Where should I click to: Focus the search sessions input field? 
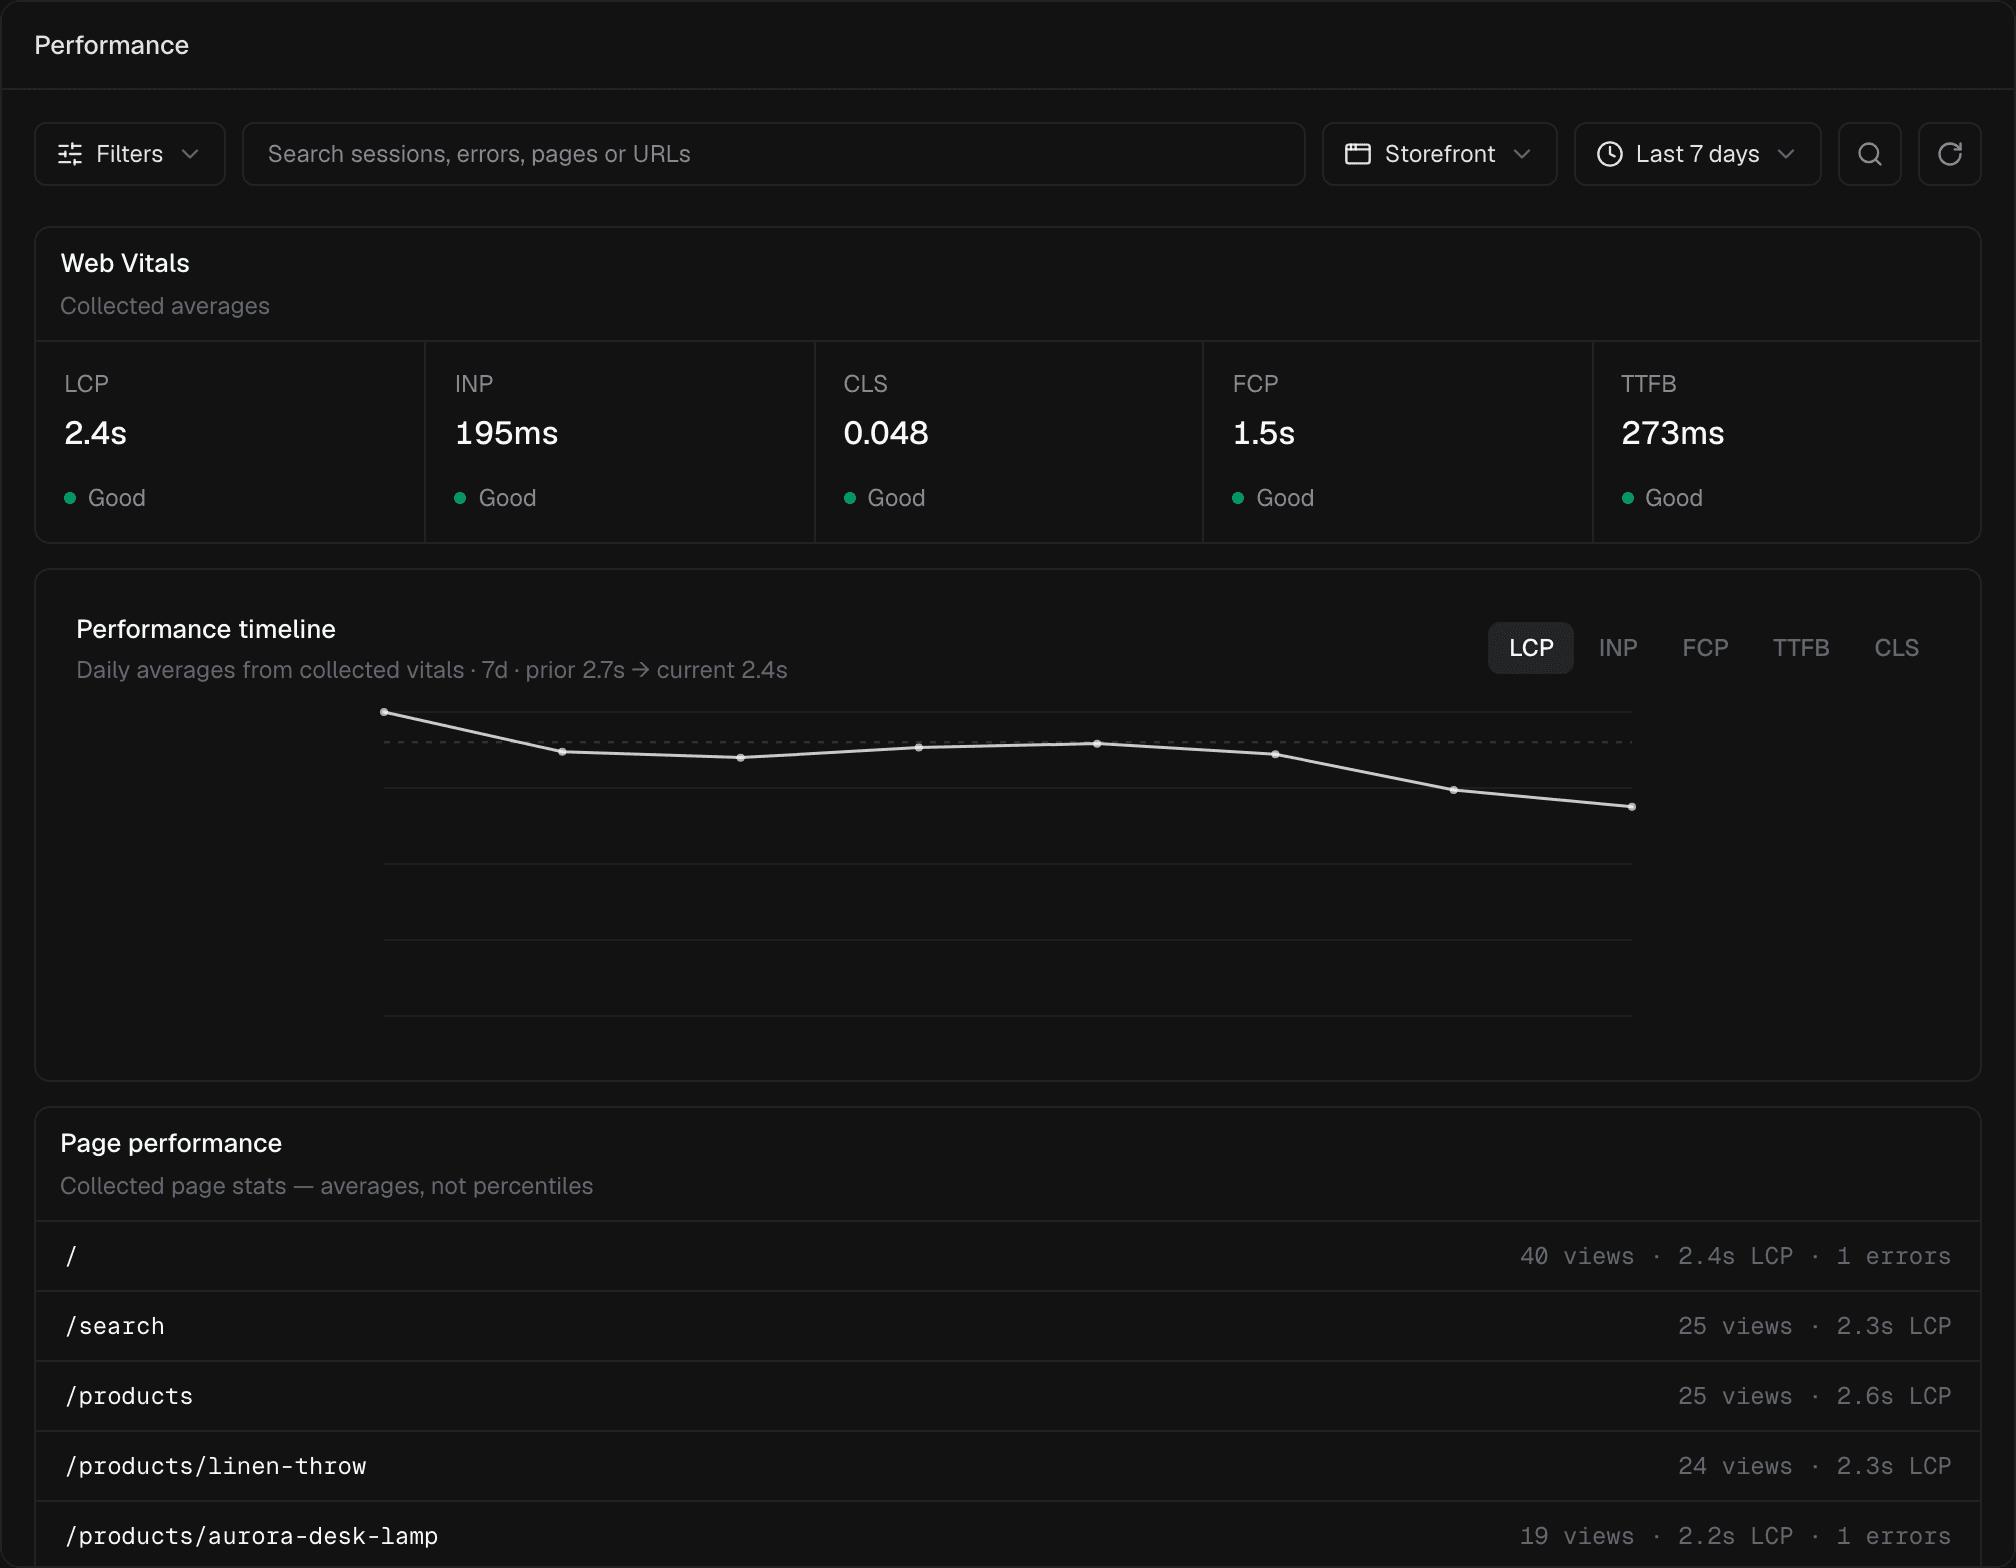point(773,154)
